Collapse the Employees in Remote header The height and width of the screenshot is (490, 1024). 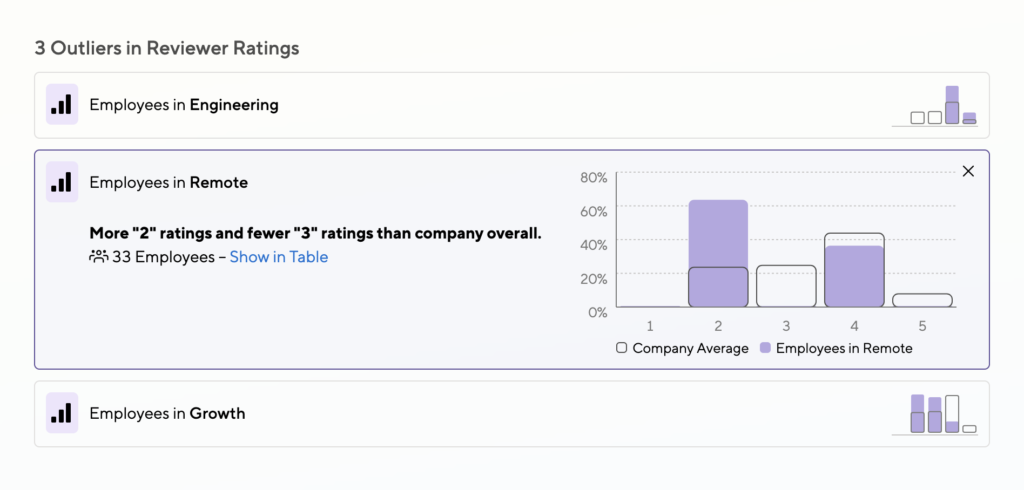coord(168,182)
